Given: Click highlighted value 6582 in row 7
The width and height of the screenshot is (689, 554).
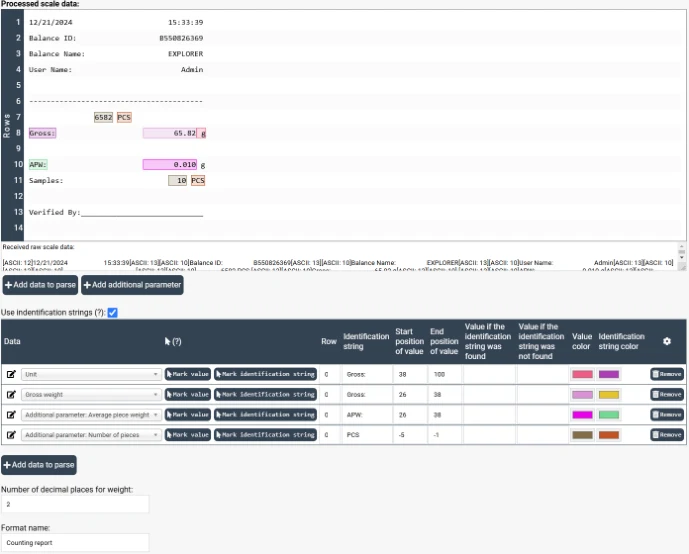Looking at the screenshot, I should [x=103, y=117].
